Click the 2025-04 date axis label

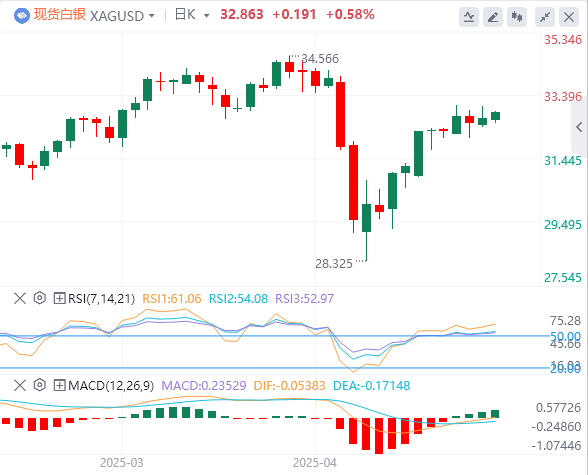(x=315, y=463)
